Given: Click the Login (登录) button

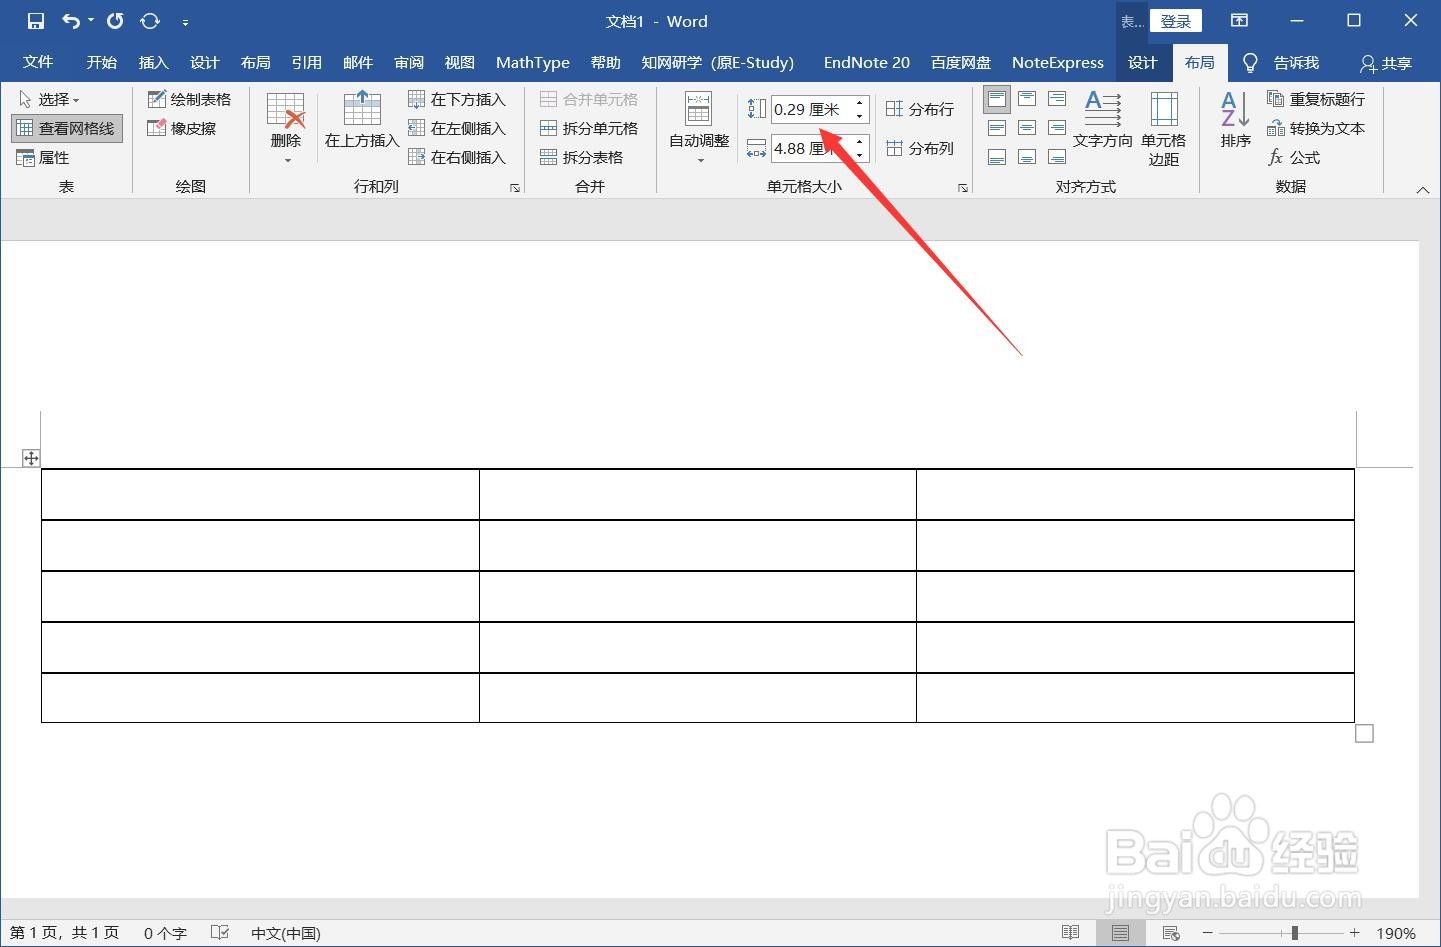Looking at the screenshot, I should coord(1175,21).
